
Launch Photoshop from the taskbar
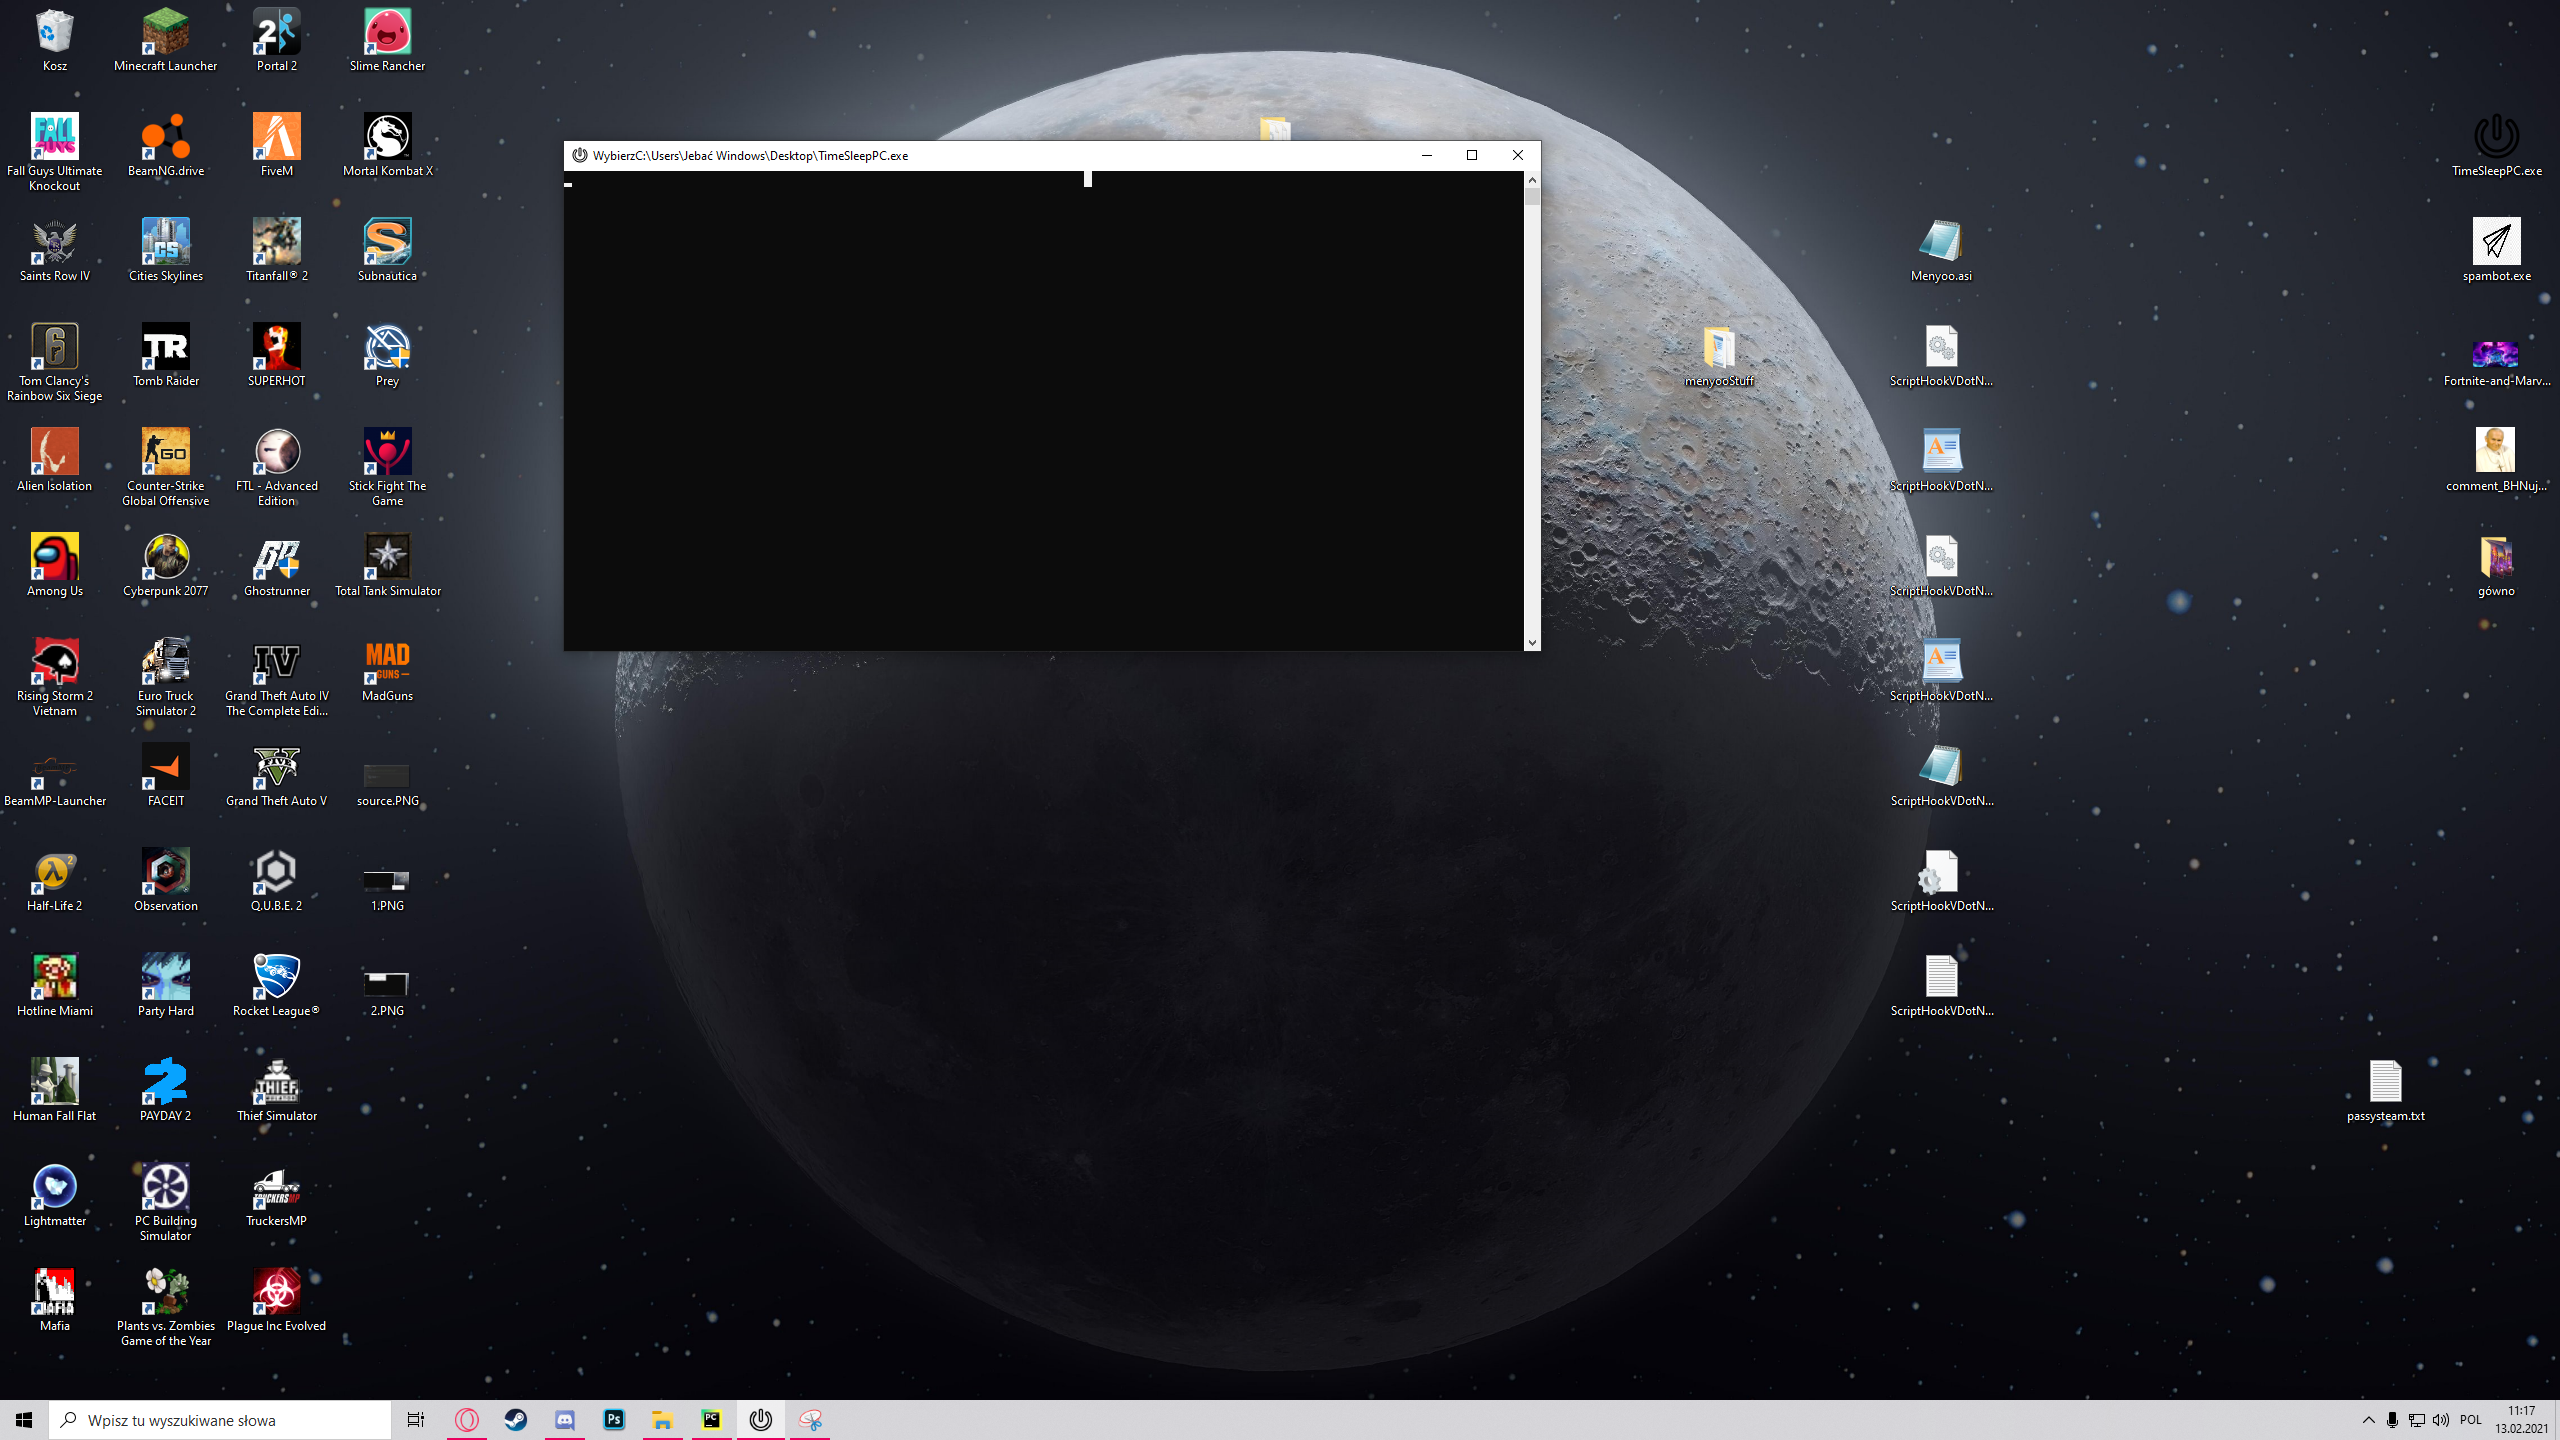point(614,1420)
